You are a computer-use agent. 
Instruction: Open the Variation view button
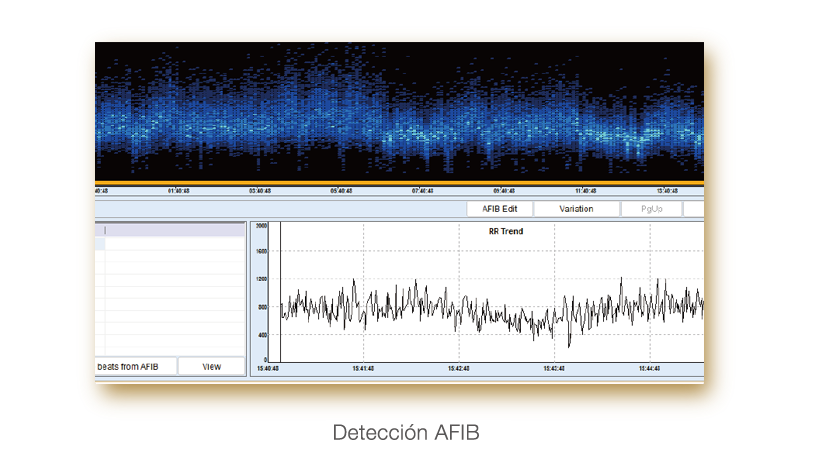click(x=576, y=209)
